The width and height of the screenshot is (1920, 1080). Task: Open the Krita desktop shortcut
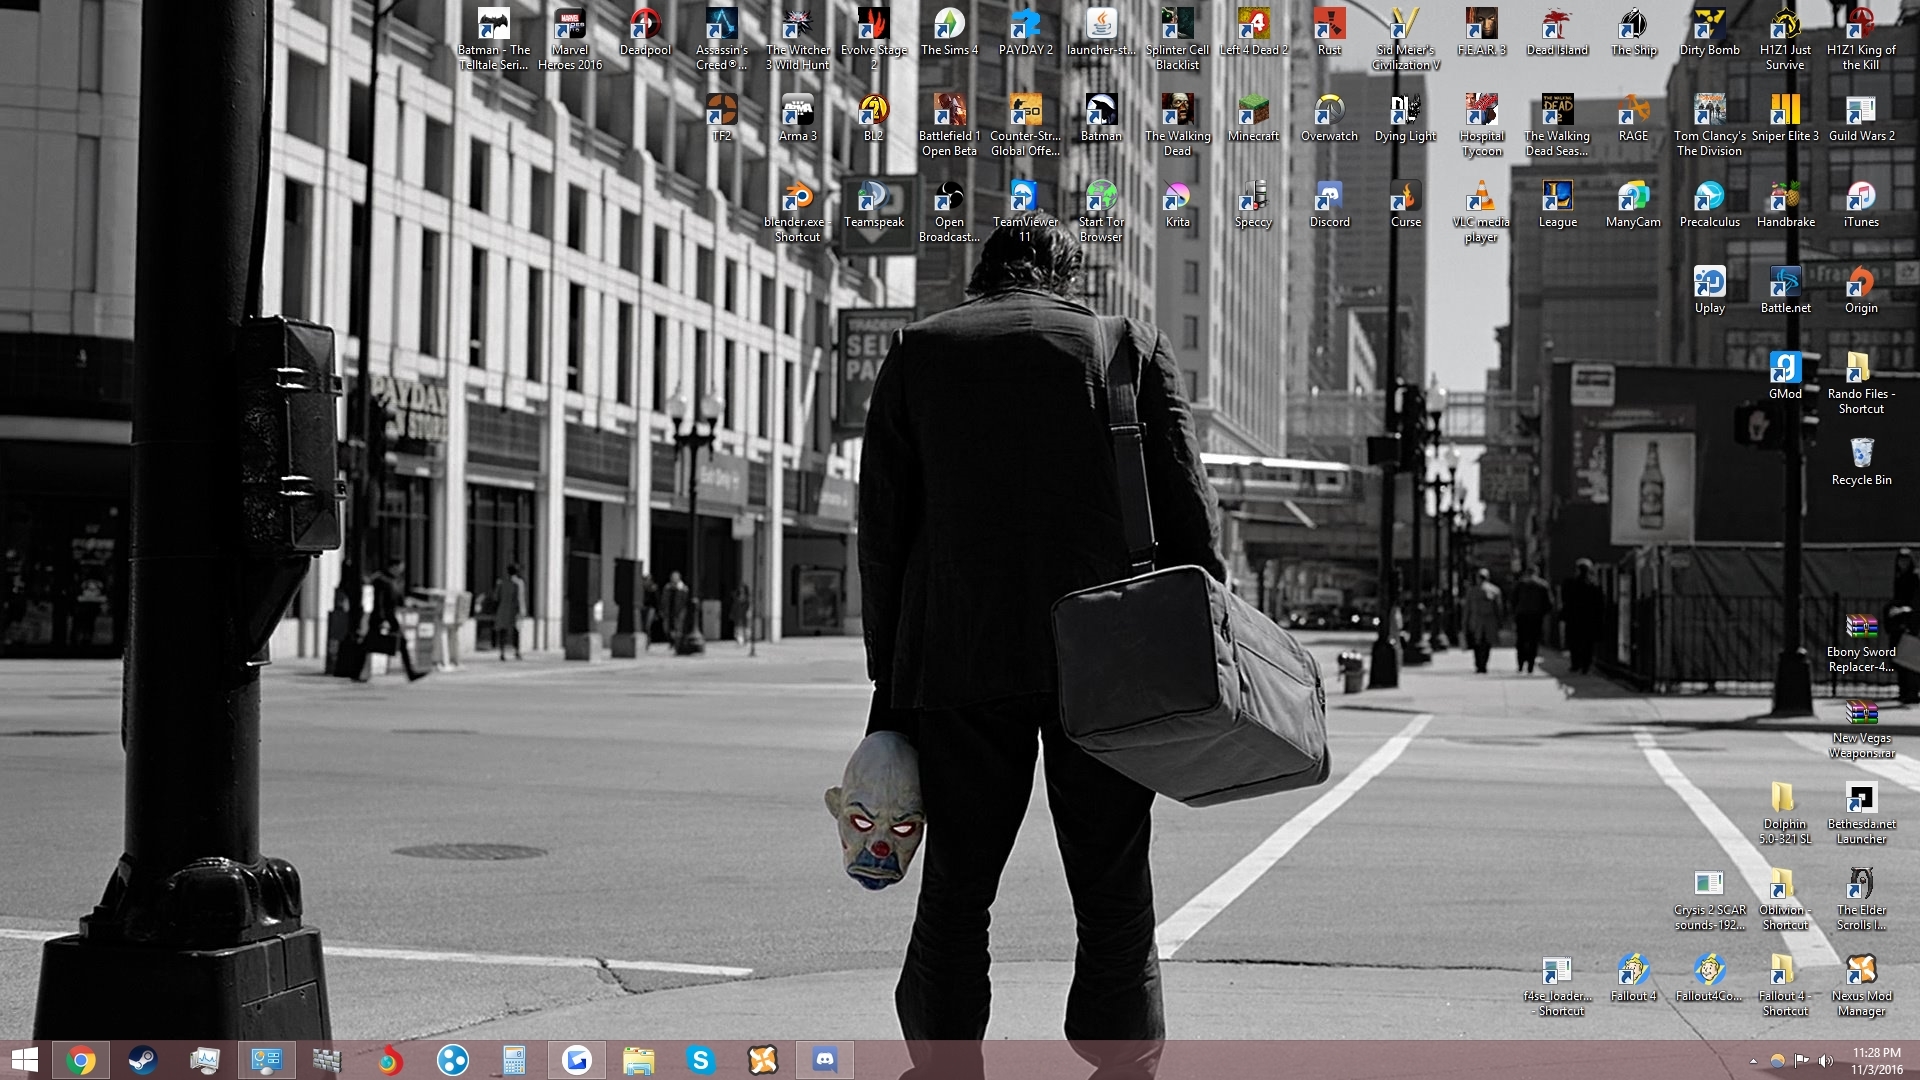[x=1177, y=205]
